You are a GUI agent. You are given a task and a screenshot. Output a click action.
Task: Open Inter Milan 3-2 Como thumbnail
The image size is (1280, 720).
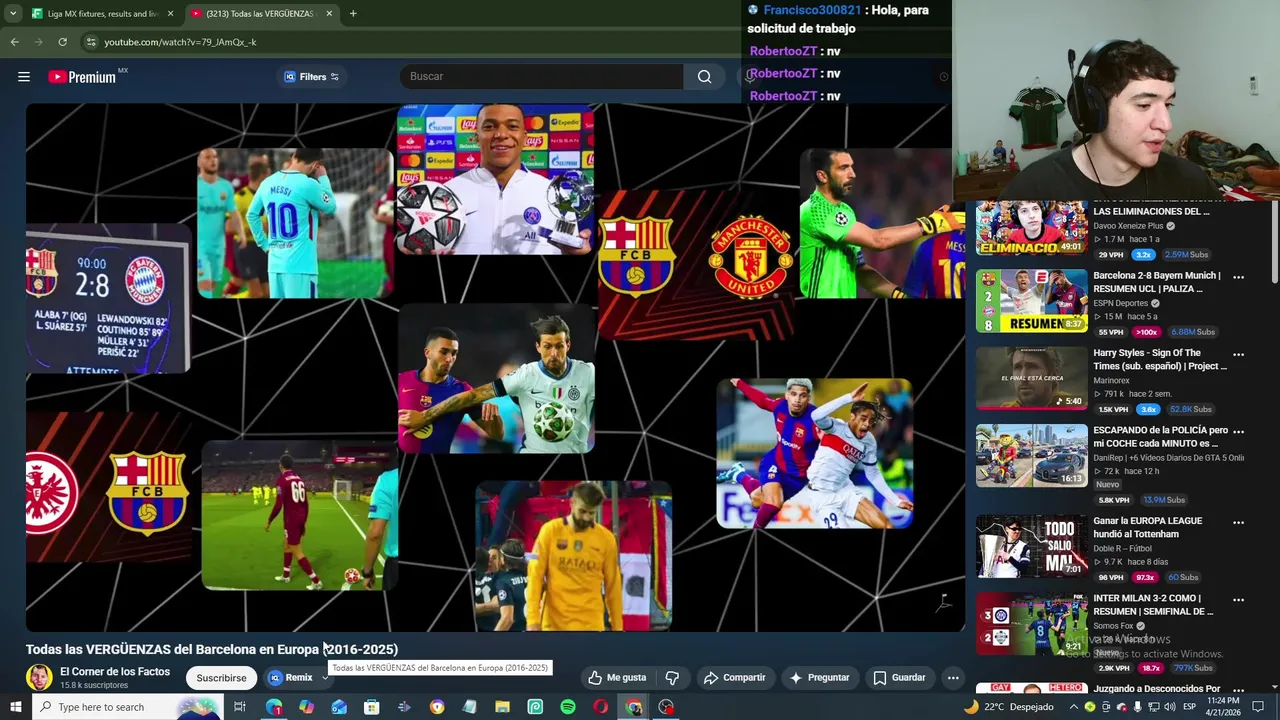coord(1031,624)
